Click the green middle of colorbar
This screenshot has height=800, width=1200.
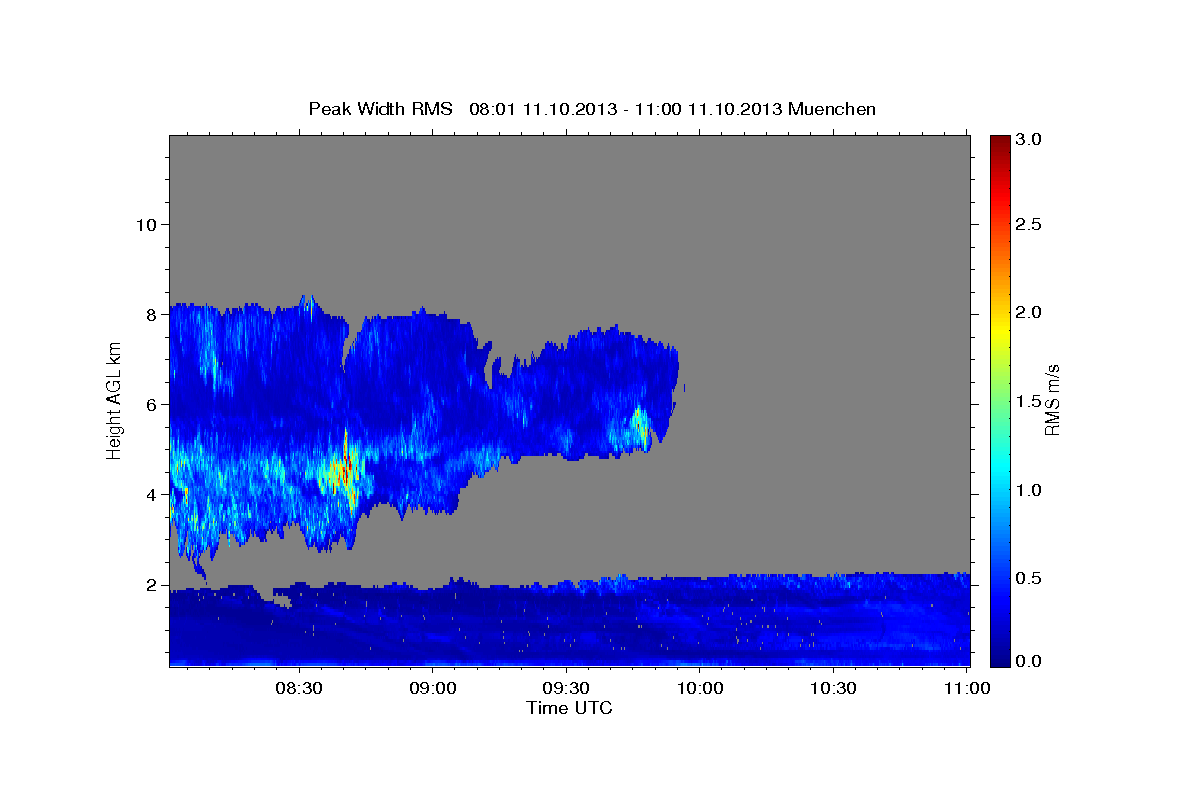click(x=999, y=400)
